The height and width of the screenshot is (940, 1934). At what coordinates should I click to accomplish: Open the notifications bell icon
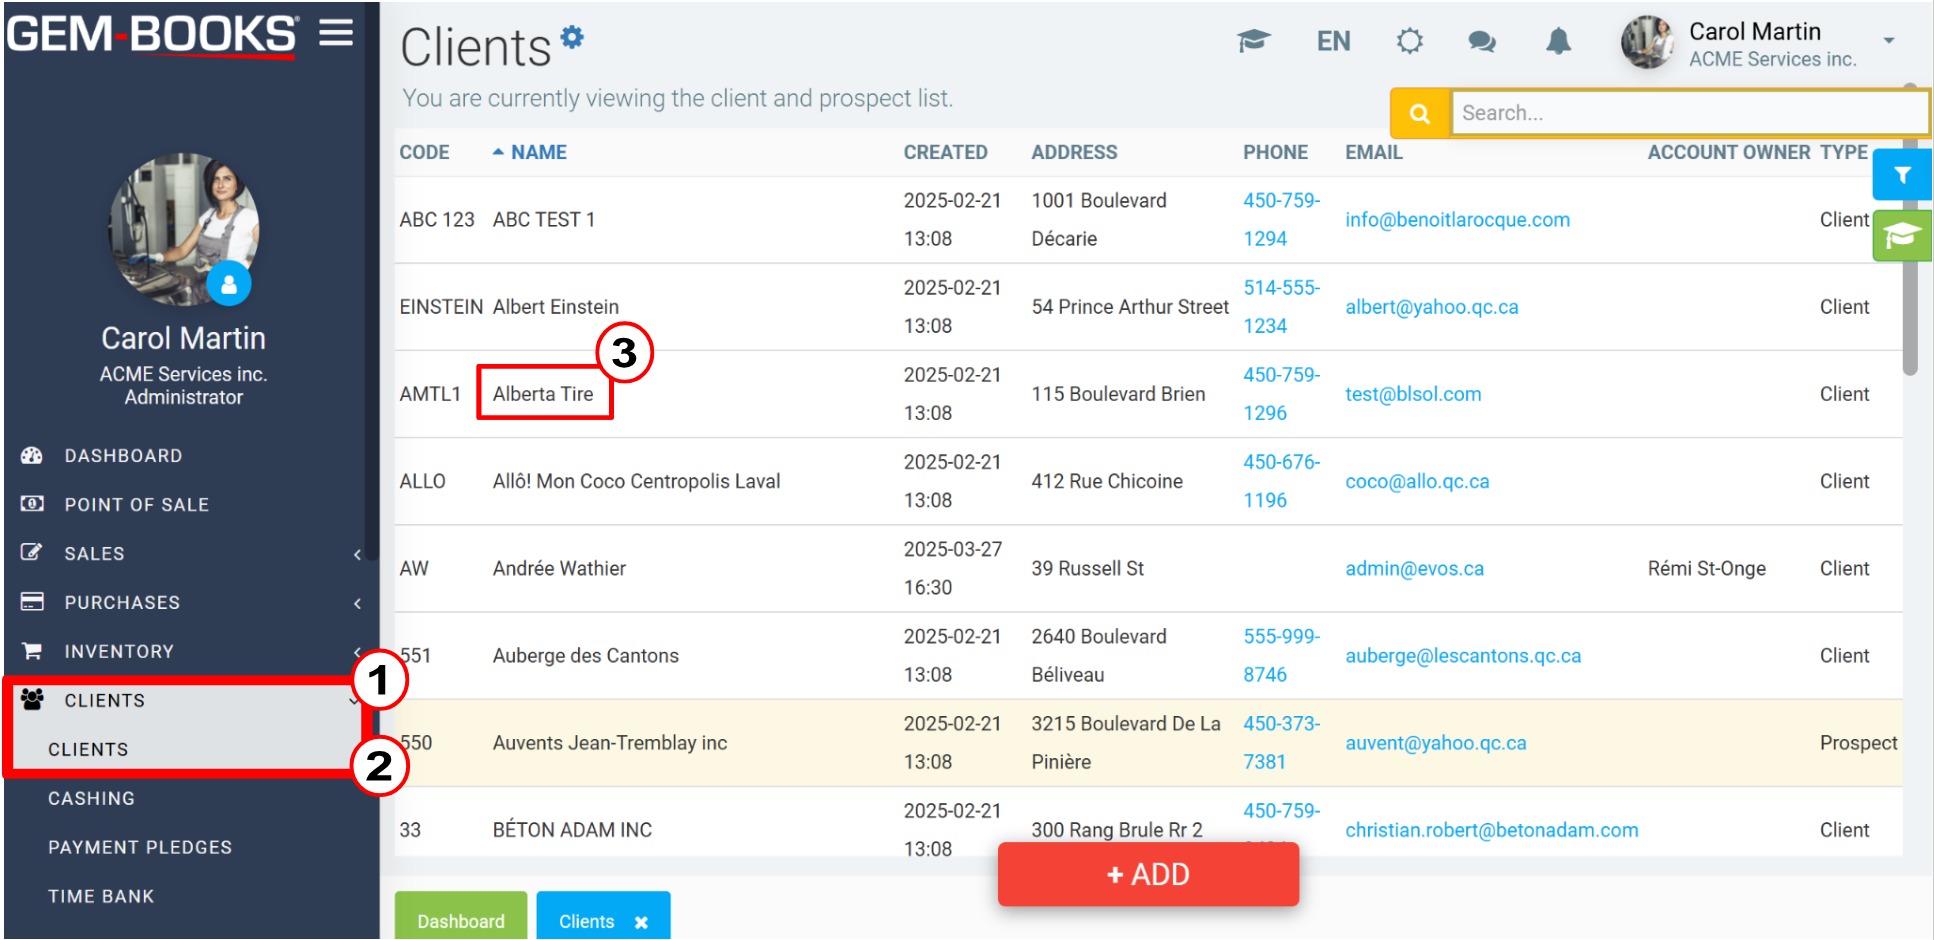click(x=1558, y=41)
